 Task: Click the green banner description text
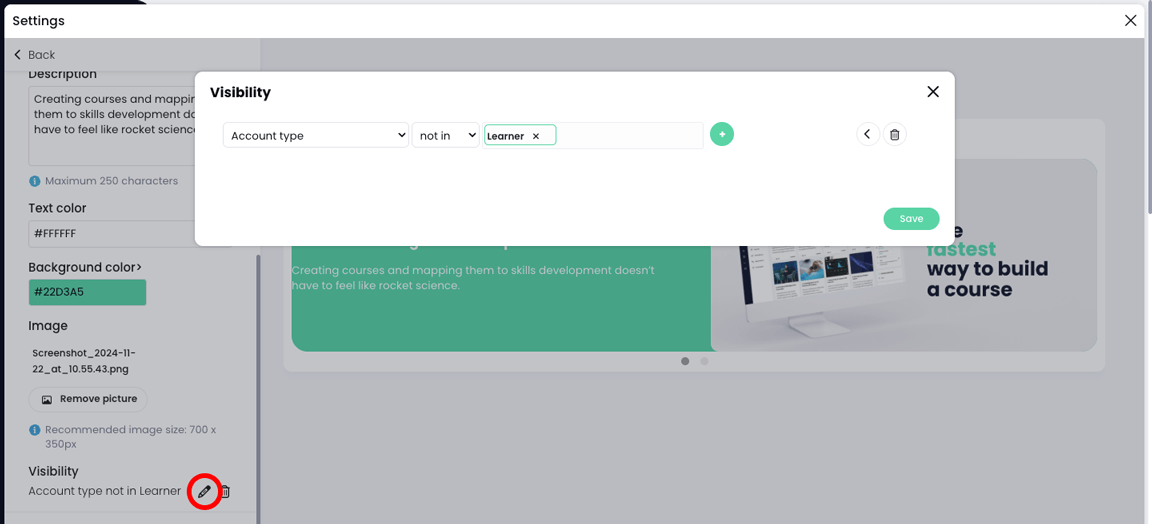(x=472, y=278)
